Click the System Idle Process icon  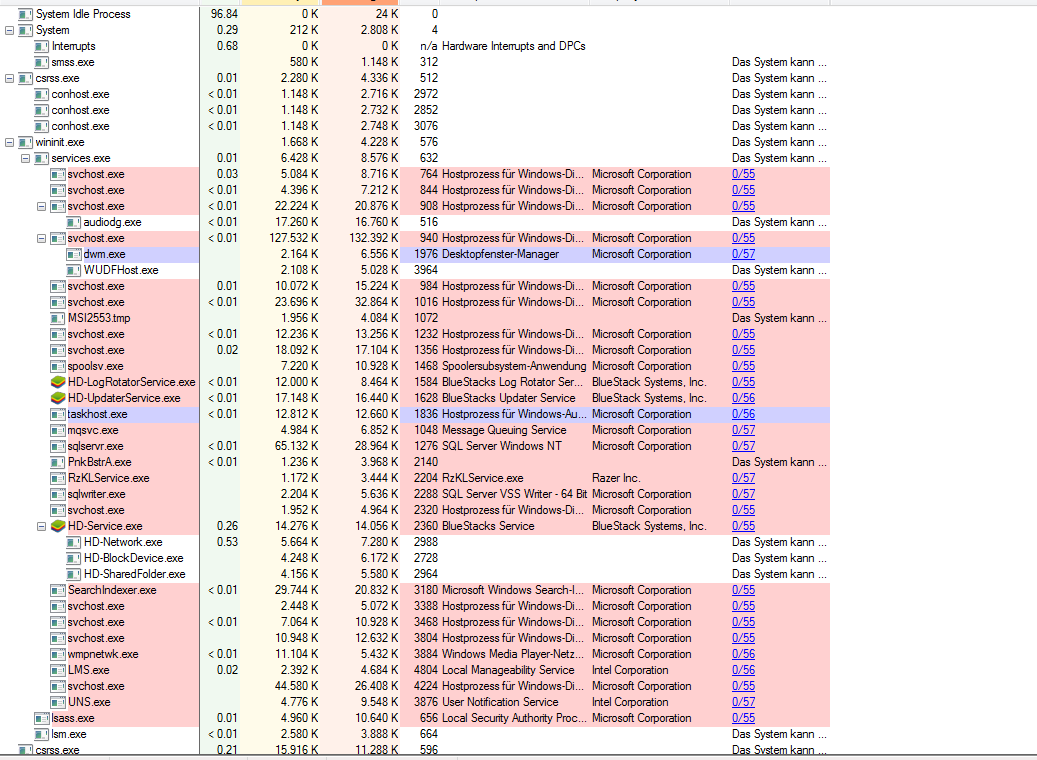tap(26, 14)
